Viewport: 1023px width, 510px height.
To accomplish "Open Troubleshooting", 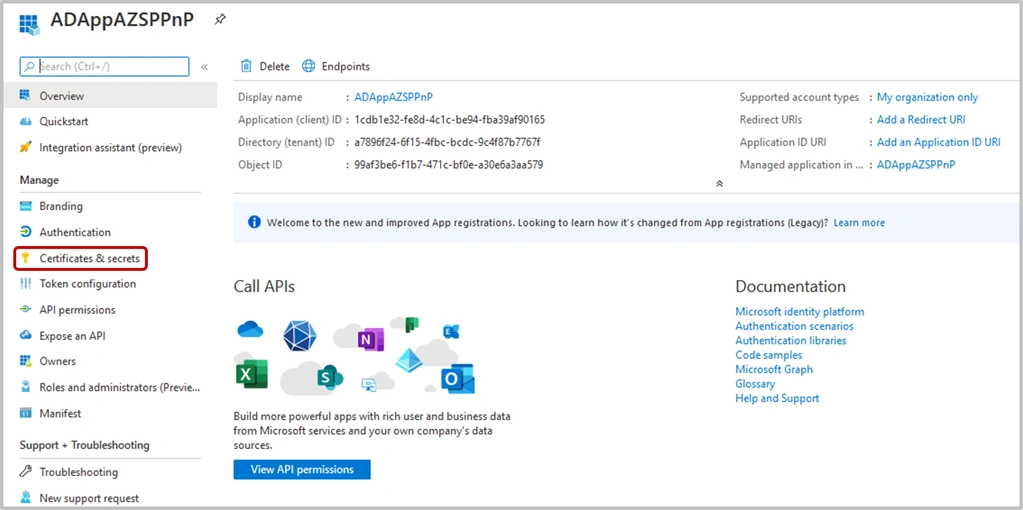I will [79, 472].
